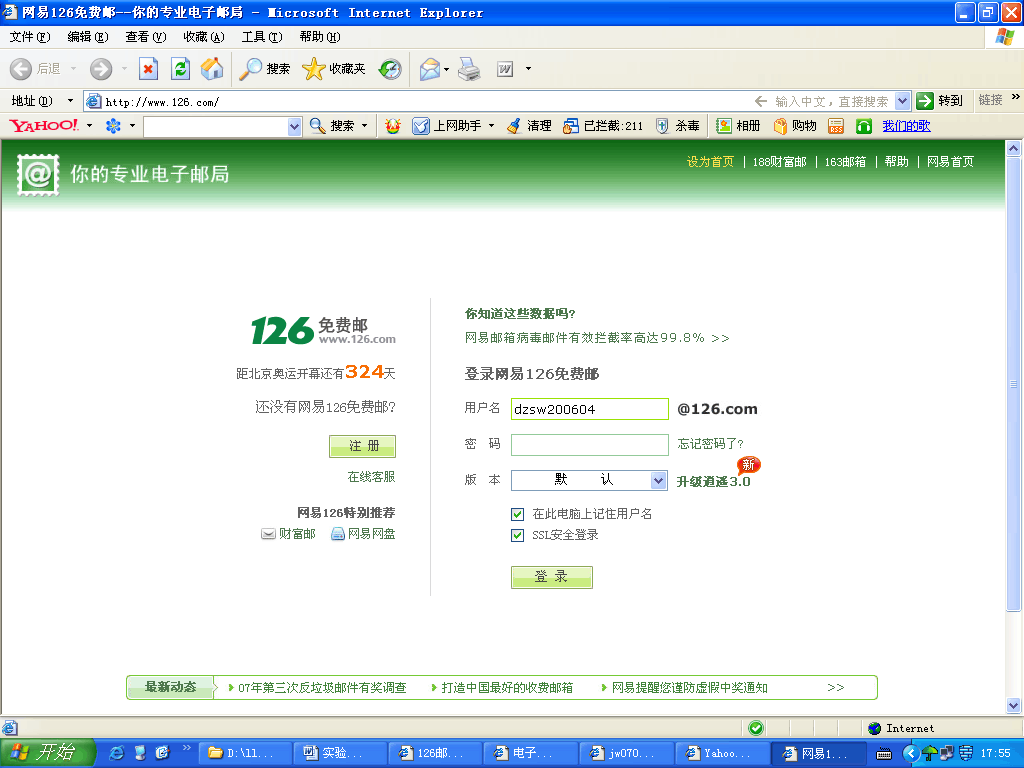Open the 工具 menu

[x=261, y=37]
